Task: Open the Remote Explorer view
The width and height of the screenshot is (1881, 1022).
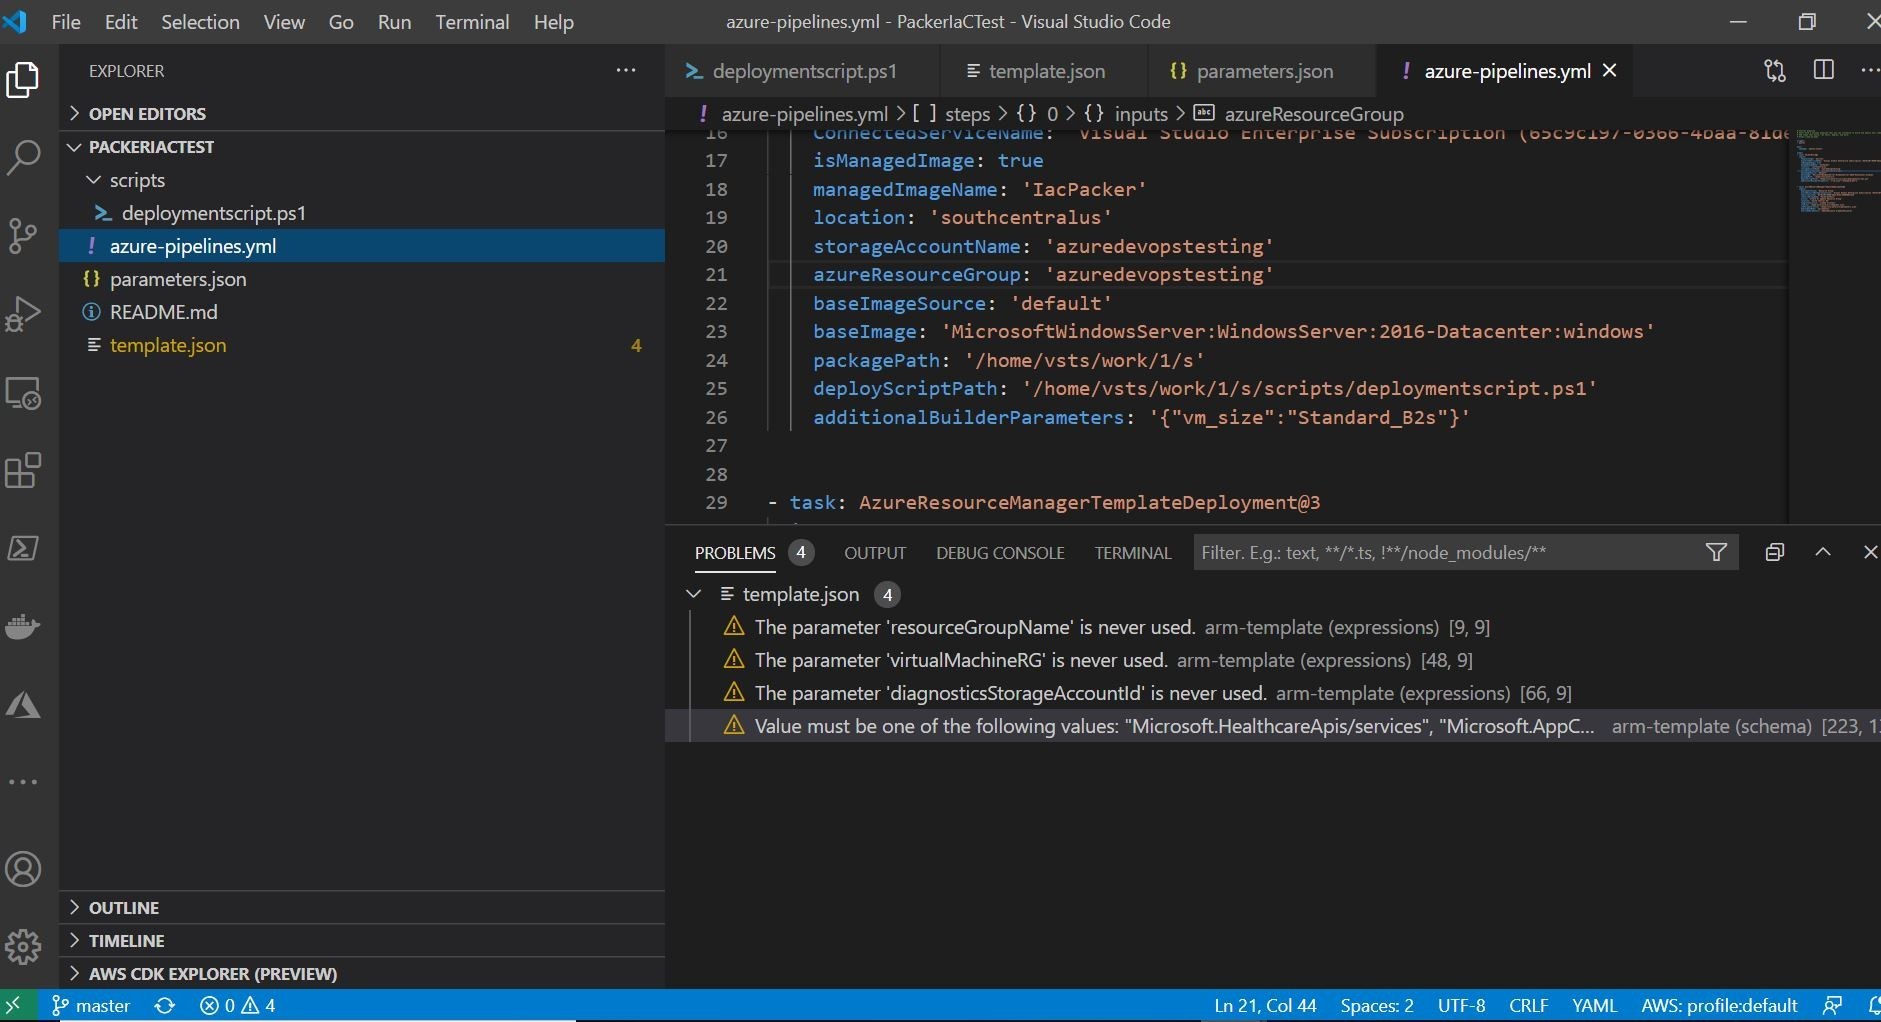Action: (x=23, y=393)
